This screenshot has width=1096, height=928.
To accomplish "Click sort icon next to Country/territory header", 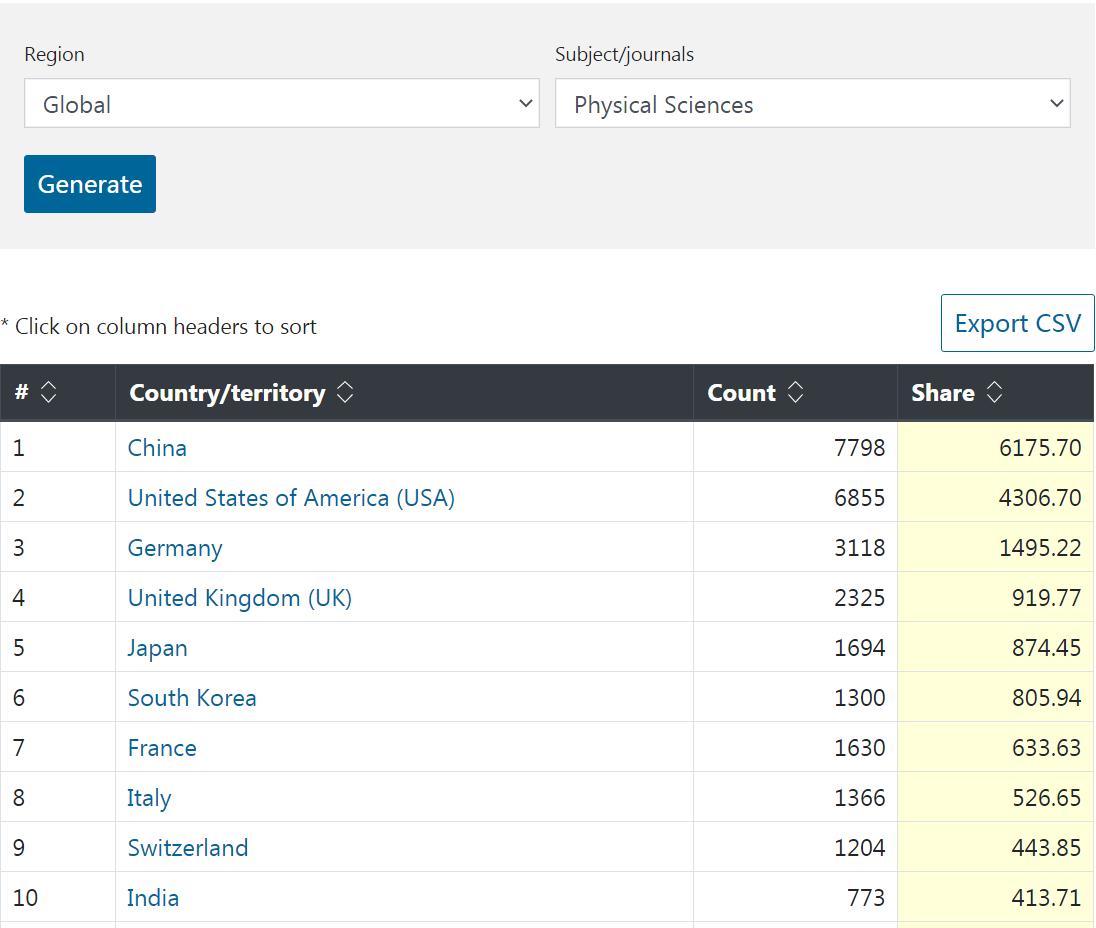I will pos(344,394).
